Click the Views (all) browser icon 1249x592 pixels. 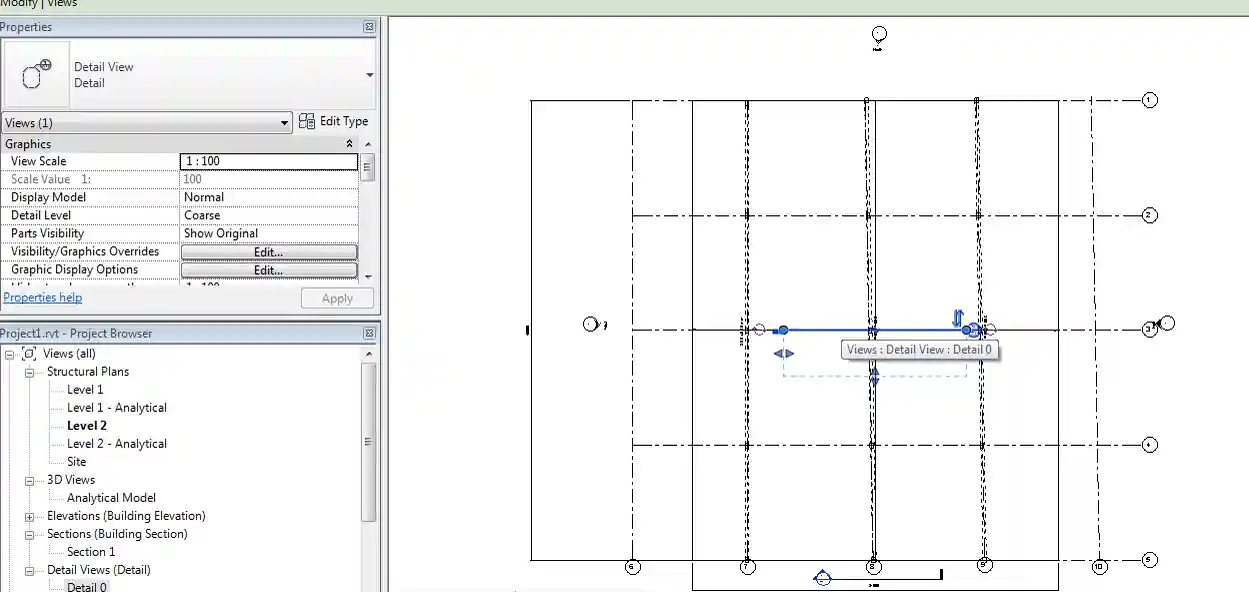pos(29,354)
